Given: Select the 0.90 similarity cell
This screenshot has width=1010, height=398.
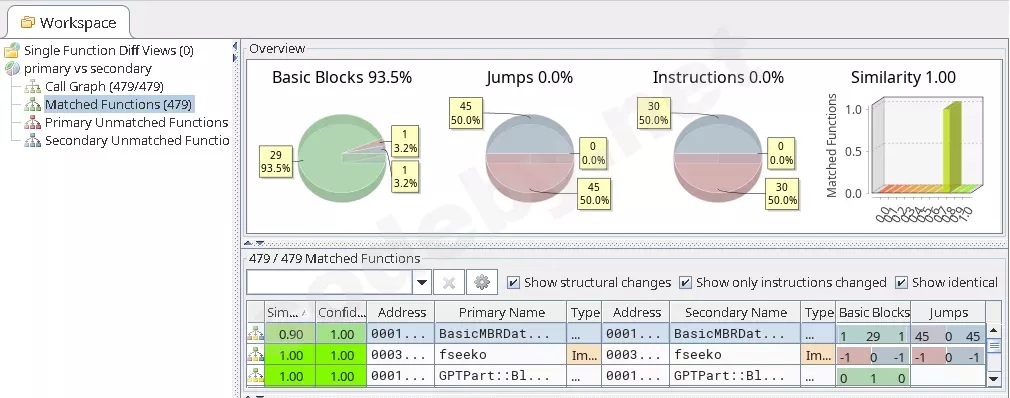Looking at the screenshot, I should (290, 334).
